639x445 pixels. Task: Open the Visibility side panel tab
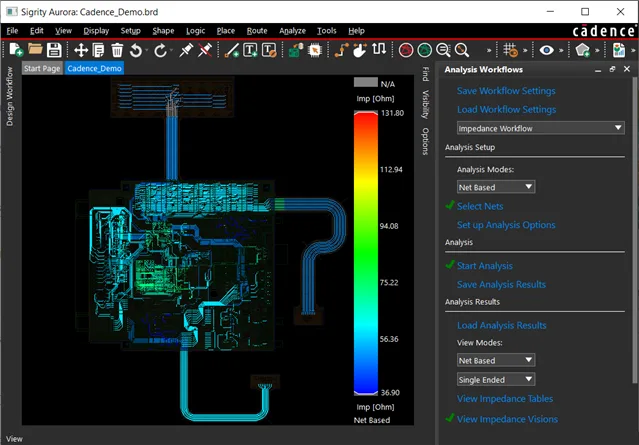pyautogui.click(x=425, y=104)
